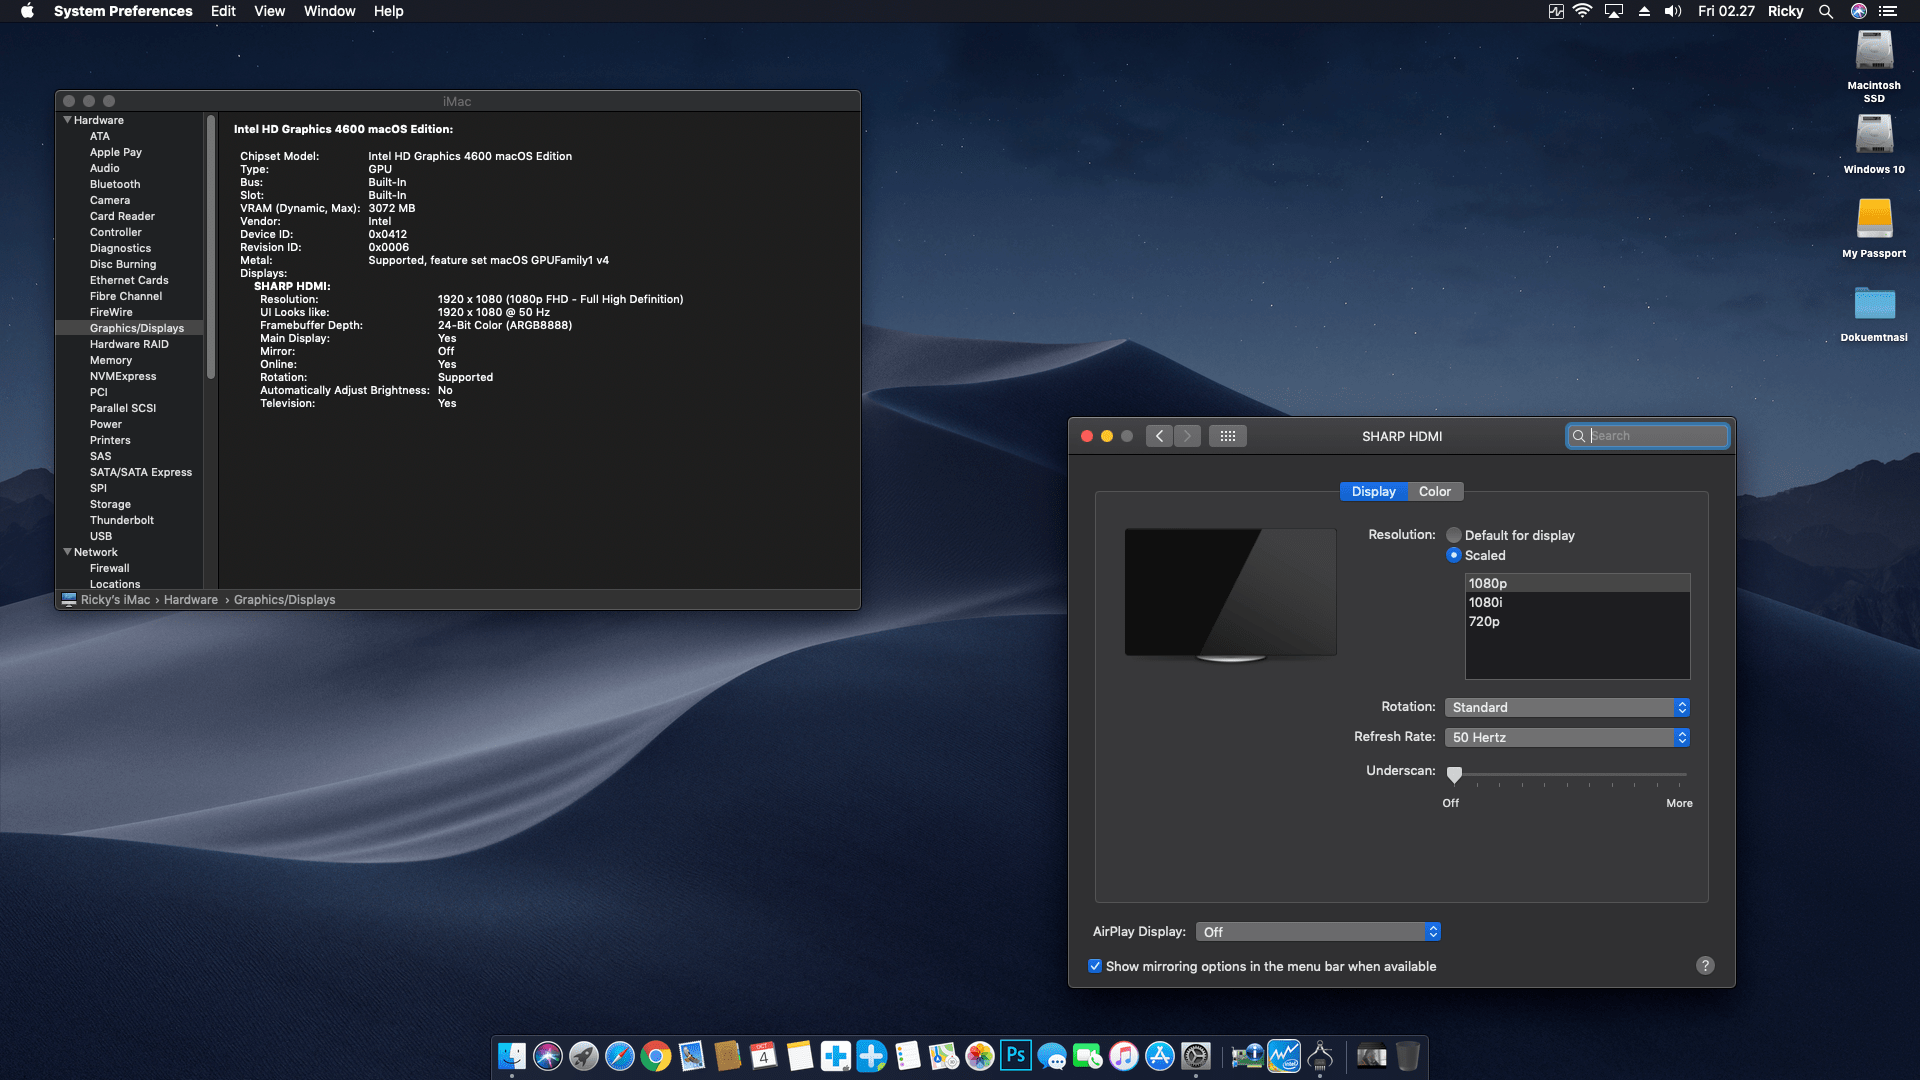Open AirPlay mirroring menu bar icon
Image resolution: width=1920 pixels, height=1080 pixels.
tap(1614, 11)
